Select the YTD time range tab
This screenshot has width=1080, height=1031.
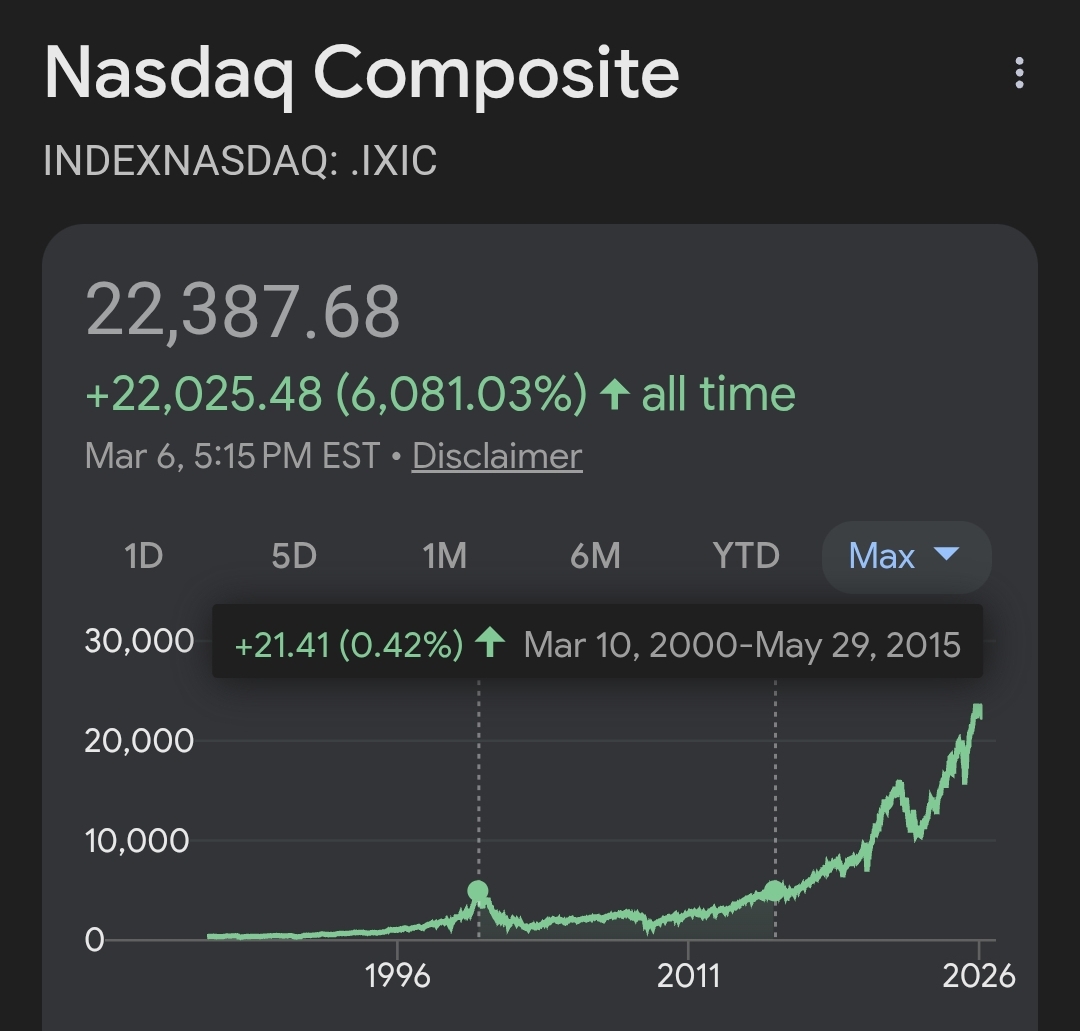746,555
